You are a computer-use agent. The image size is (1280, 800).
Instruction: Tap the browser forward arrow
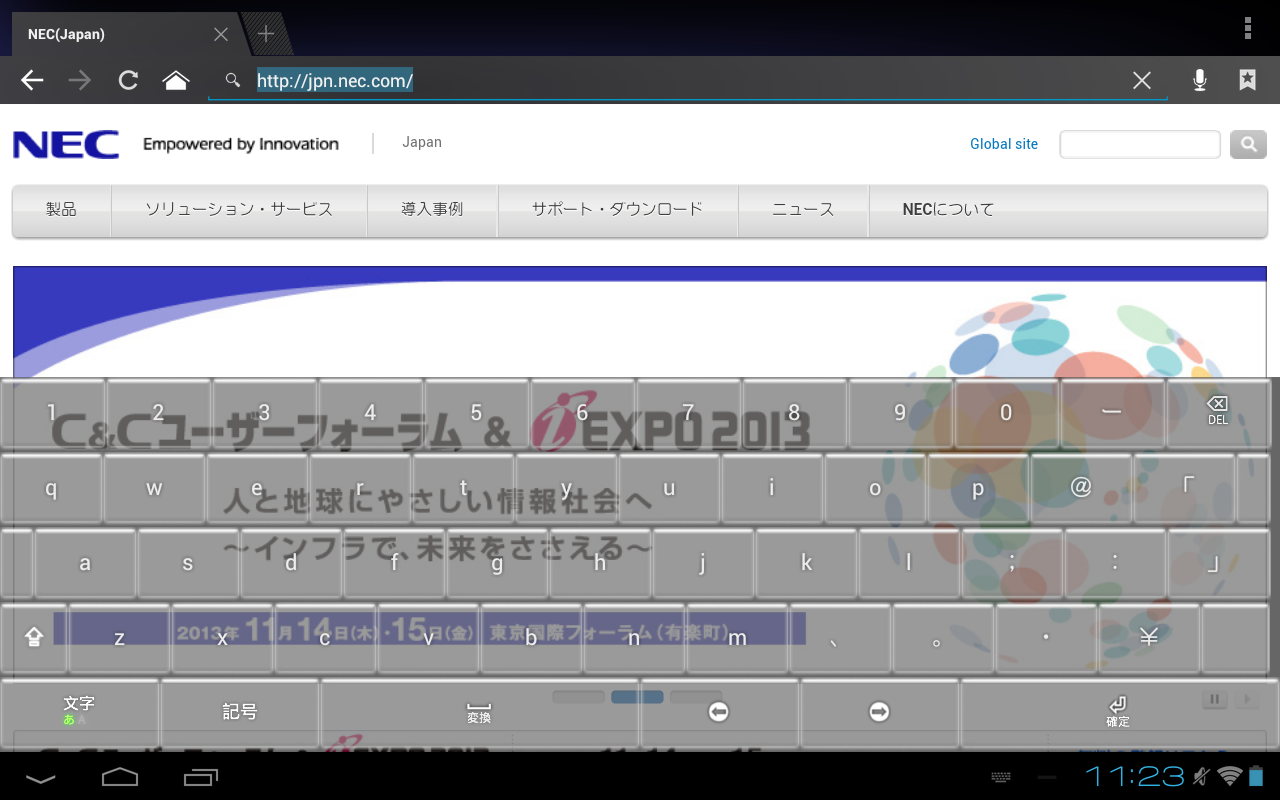(80, 81)
